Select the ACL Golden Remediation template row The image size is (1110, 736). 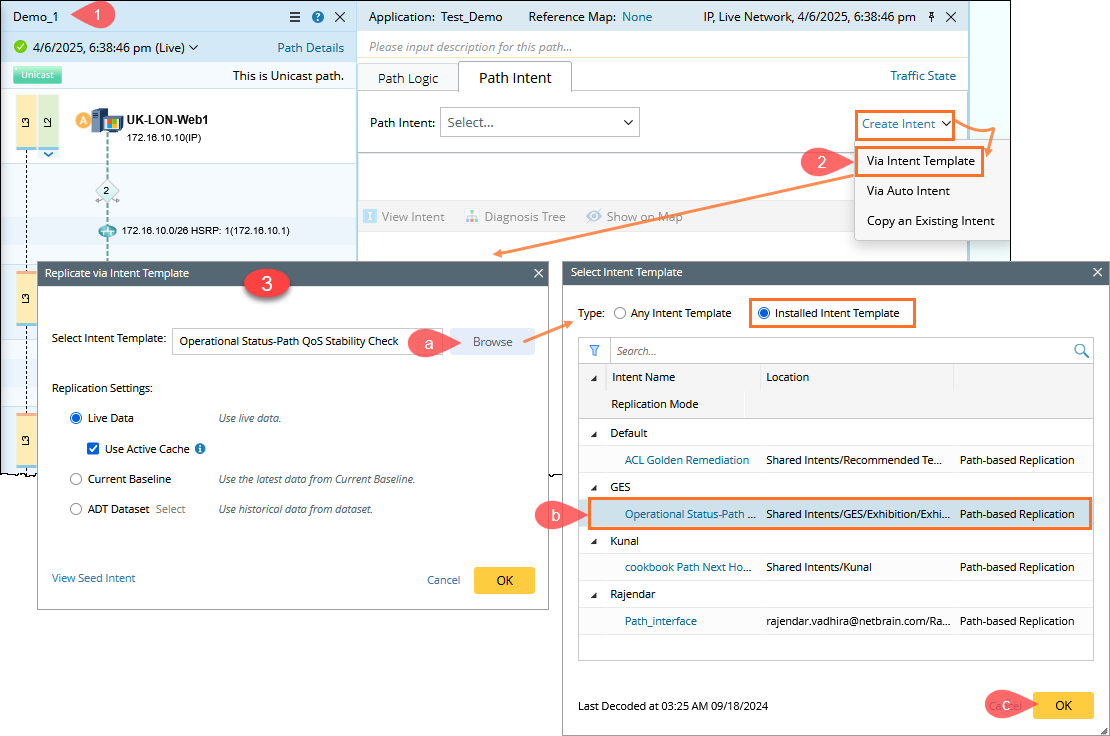click(x=687, y=460)
